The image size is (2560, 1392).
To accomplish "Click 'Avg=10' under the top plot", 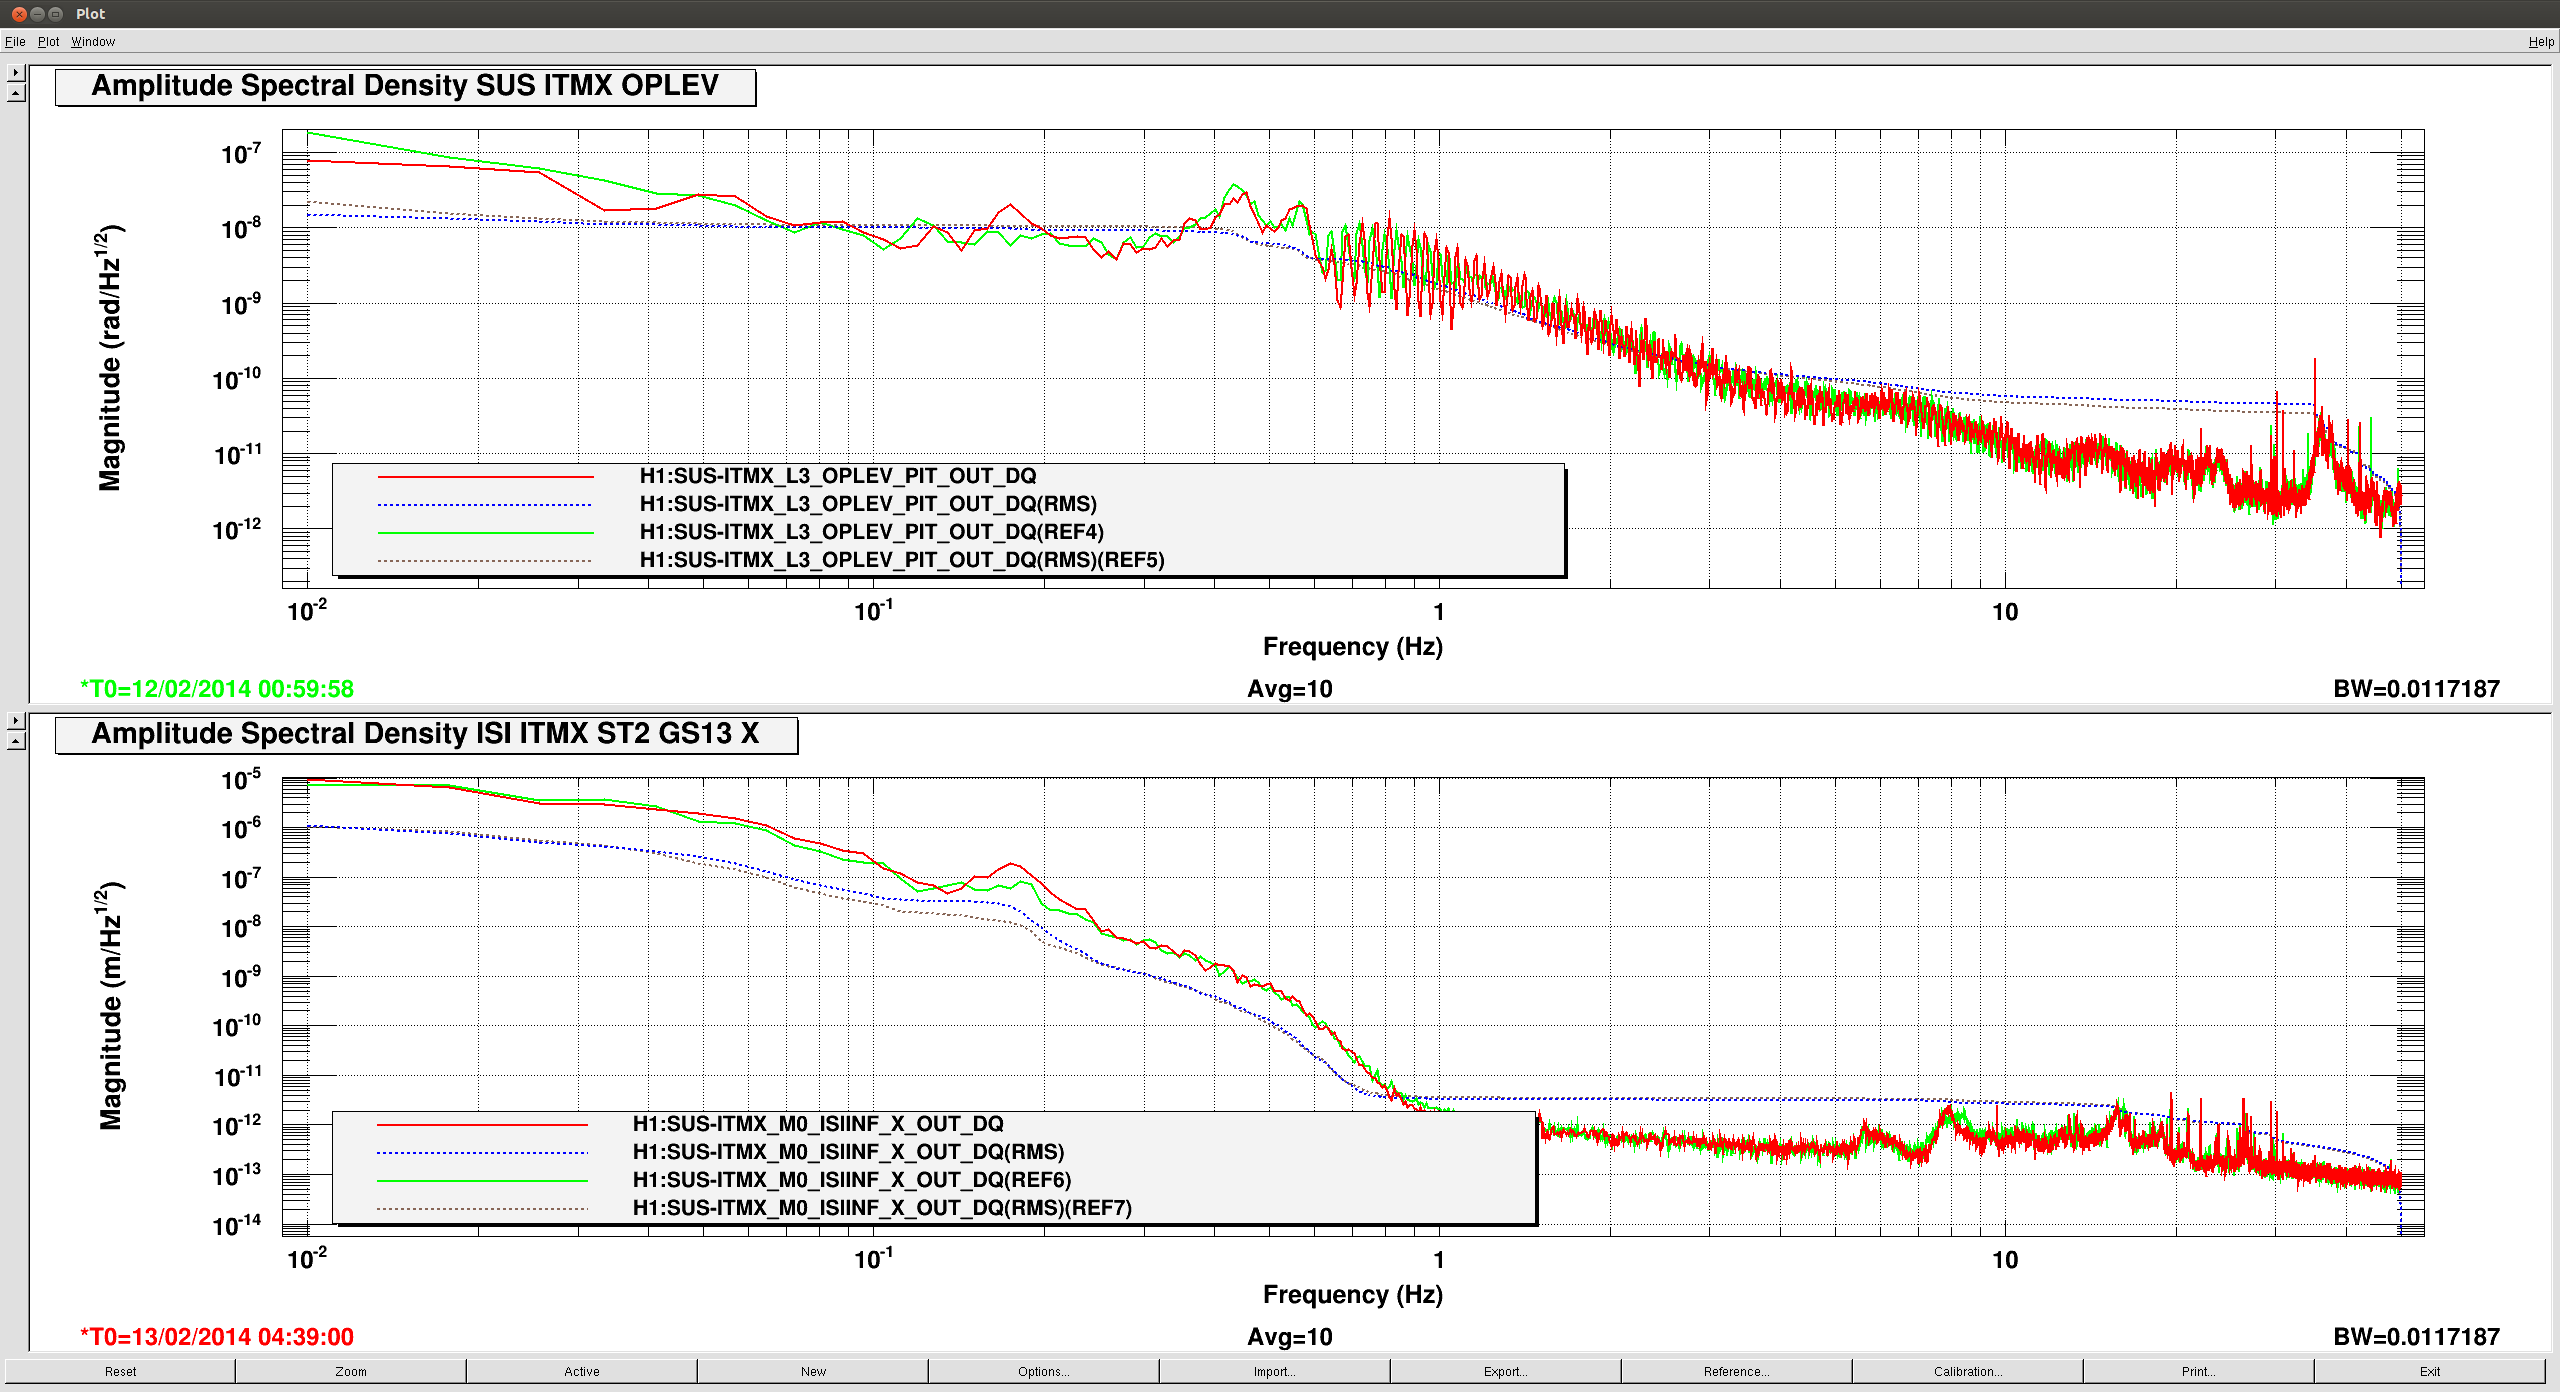I will (x=1290, y=689).
